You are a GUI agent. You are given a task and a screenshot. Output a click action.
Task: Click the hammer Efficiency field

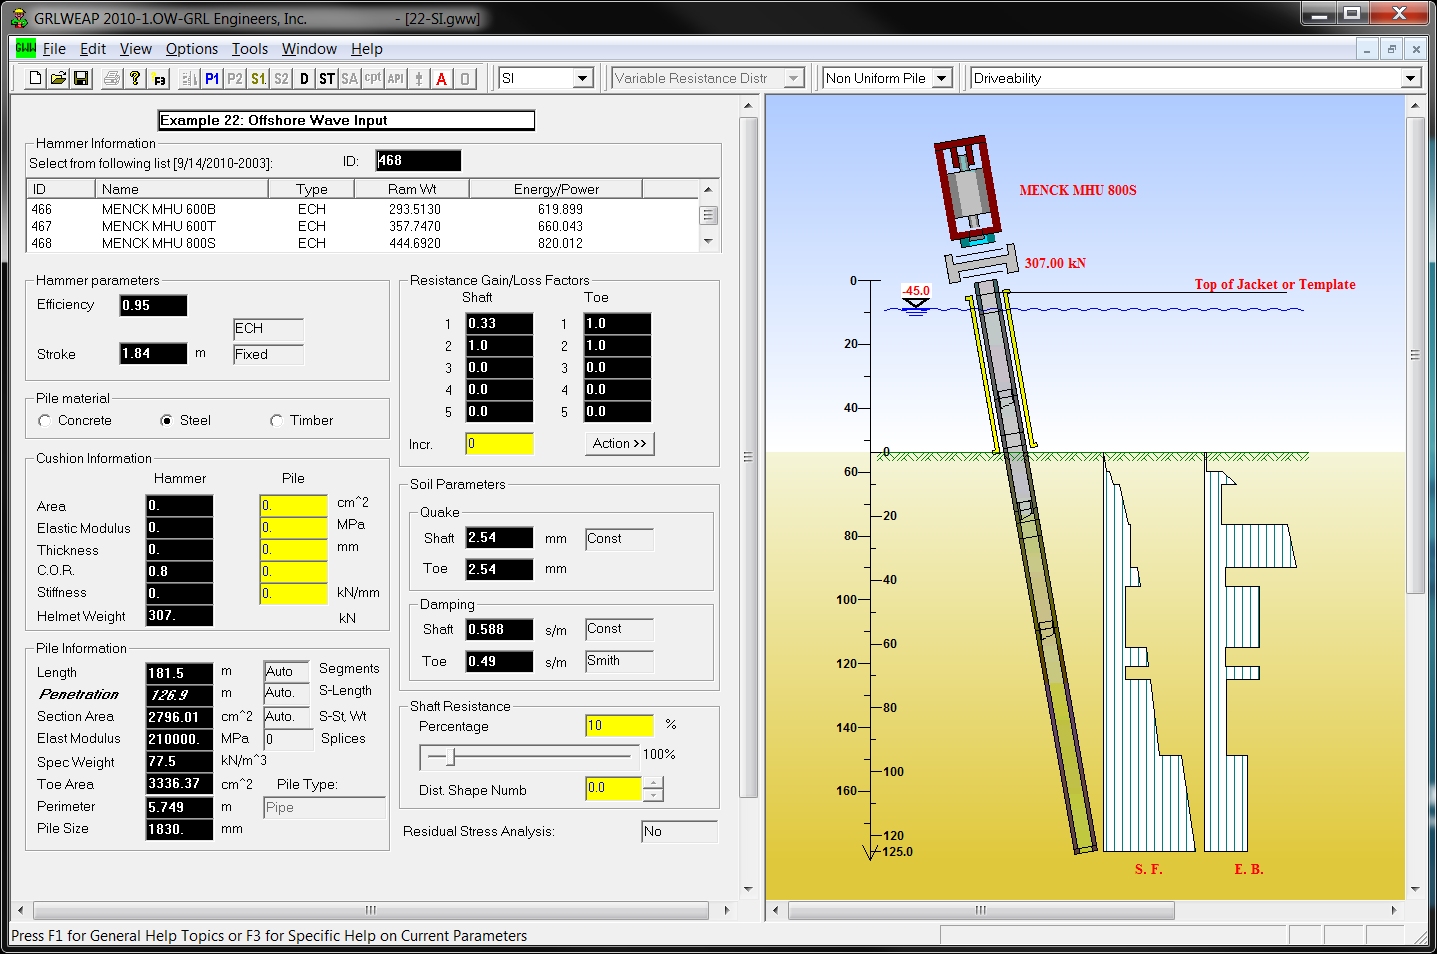(x=153, y=305)
